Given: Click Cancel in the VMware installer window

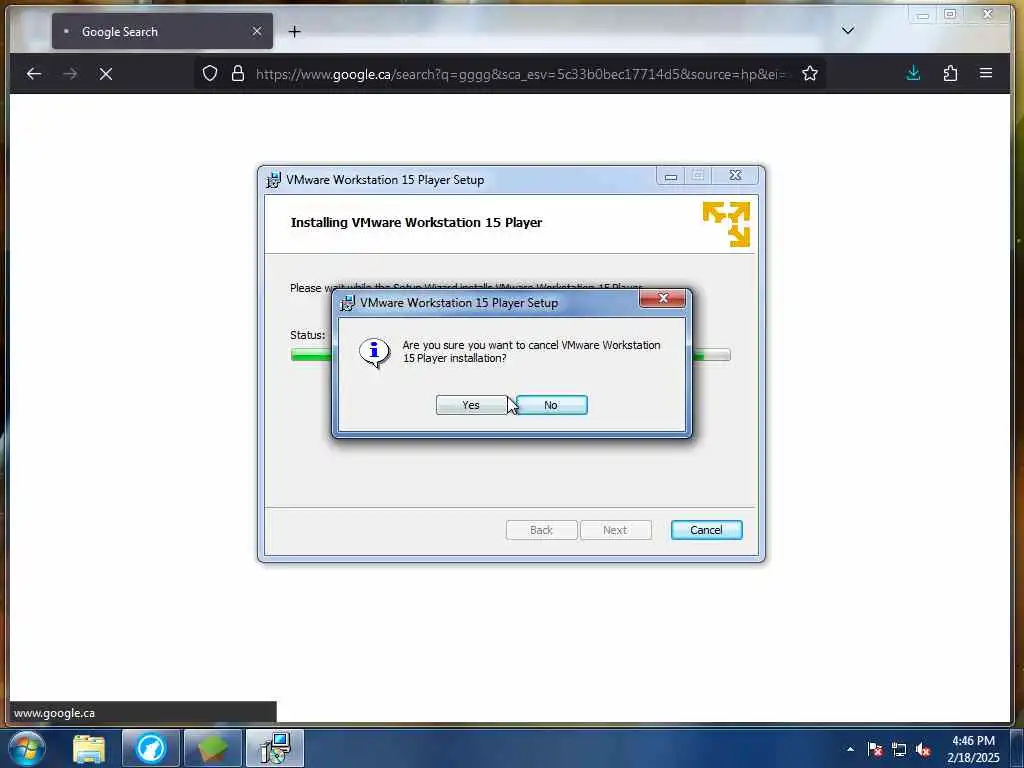Looking at the screenshot, I should (706, 530).
